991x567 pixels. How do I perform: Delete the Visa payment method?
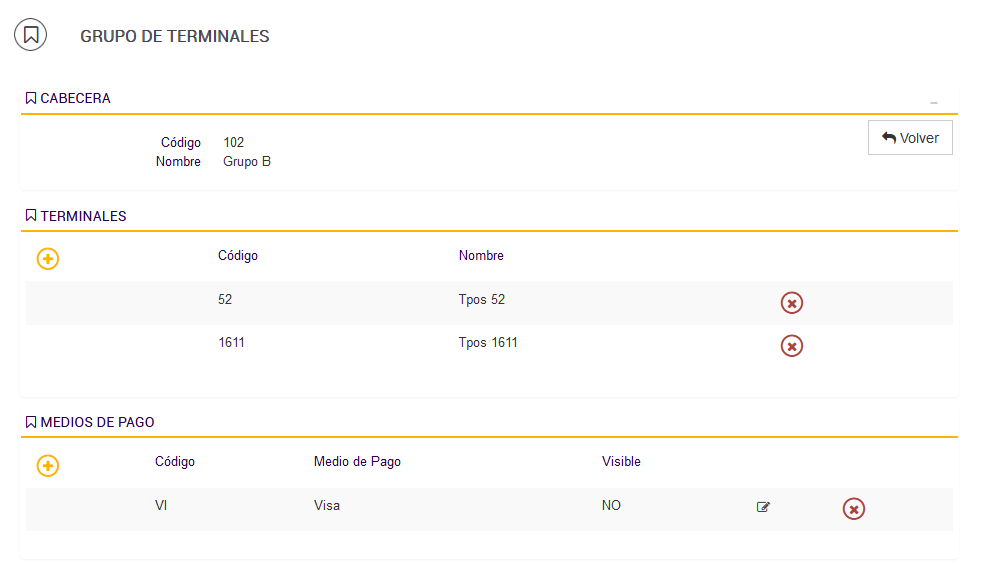pos(853,509)
